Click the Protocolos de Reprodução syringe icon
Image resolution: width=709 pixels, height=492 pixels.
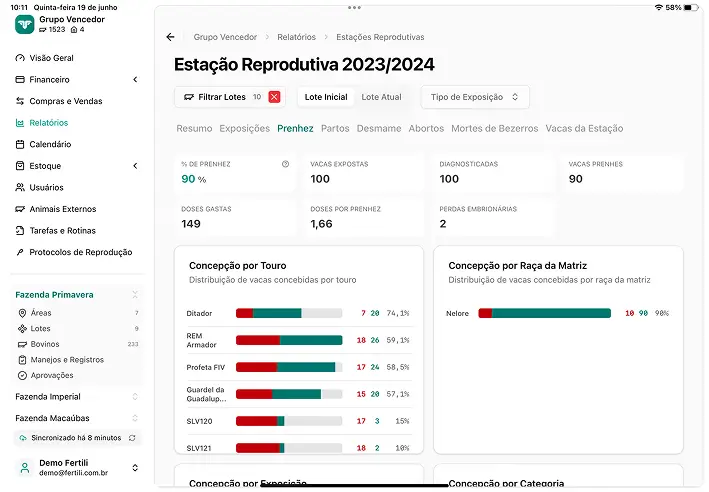(20, 252)
